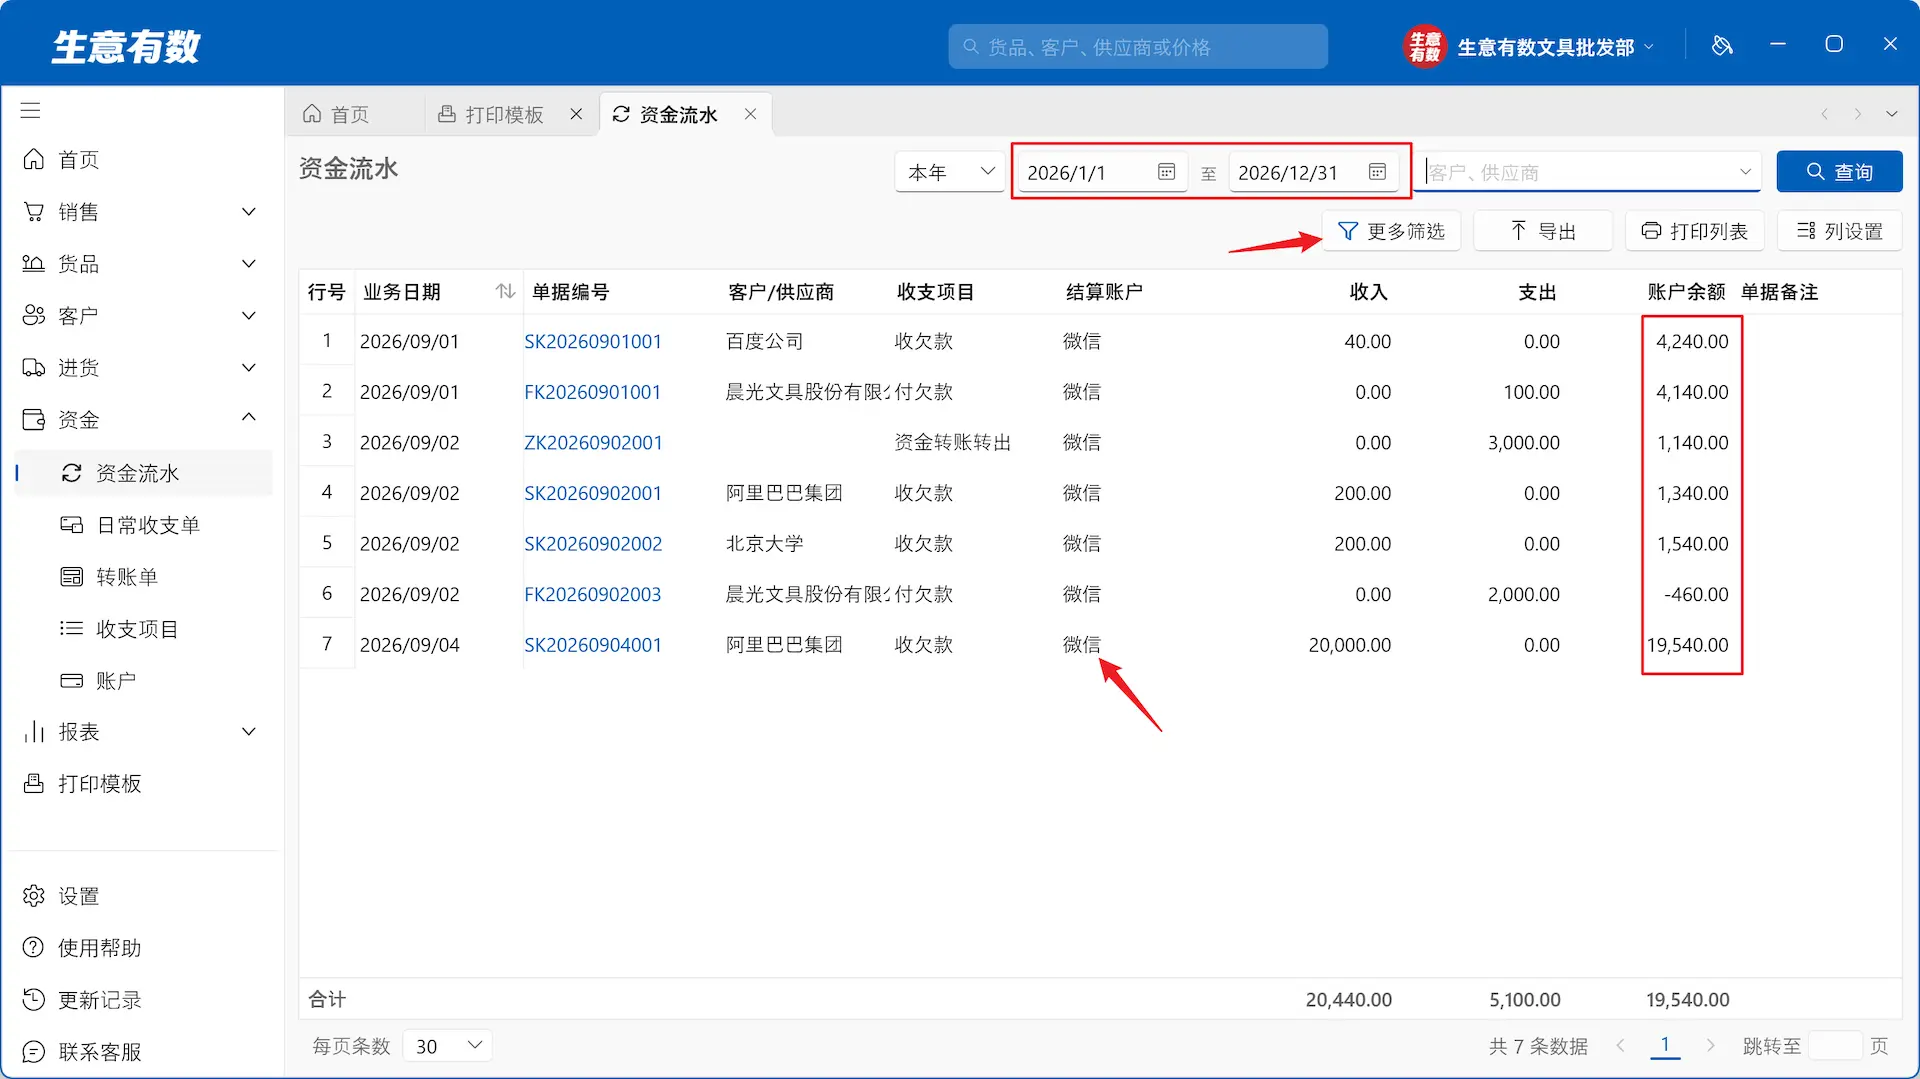Open the 生意有数文具批发部 account dropdown
The height and width of the screenshot is (1079, 1920).
(x=1530, y=46)
